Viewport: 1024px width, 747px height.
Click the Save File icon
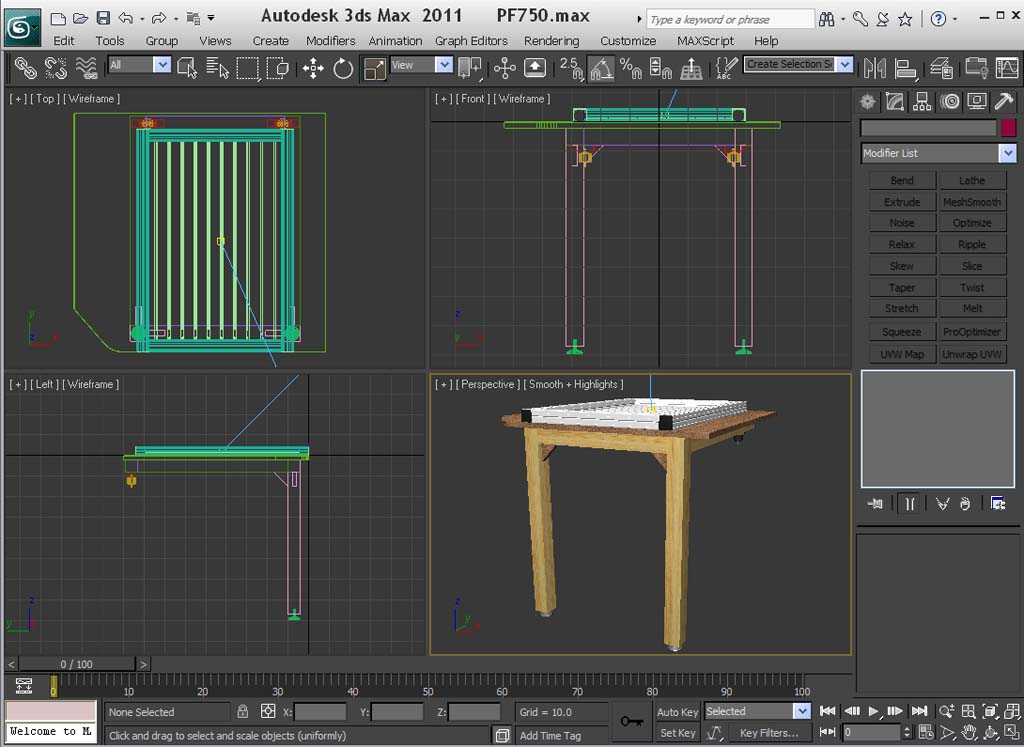tap(103, 18)
